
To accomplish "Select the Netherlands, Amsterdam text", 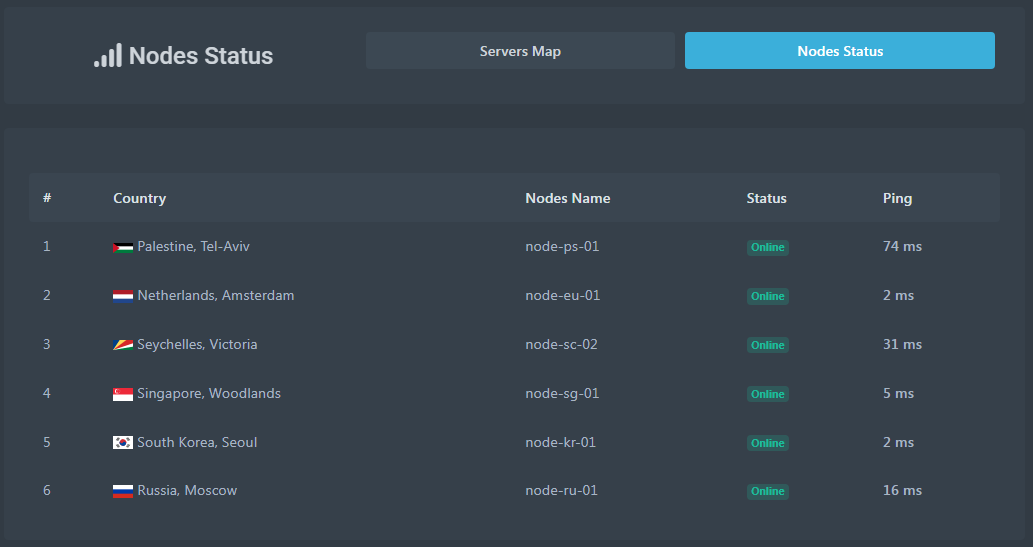I will [215, 295].
